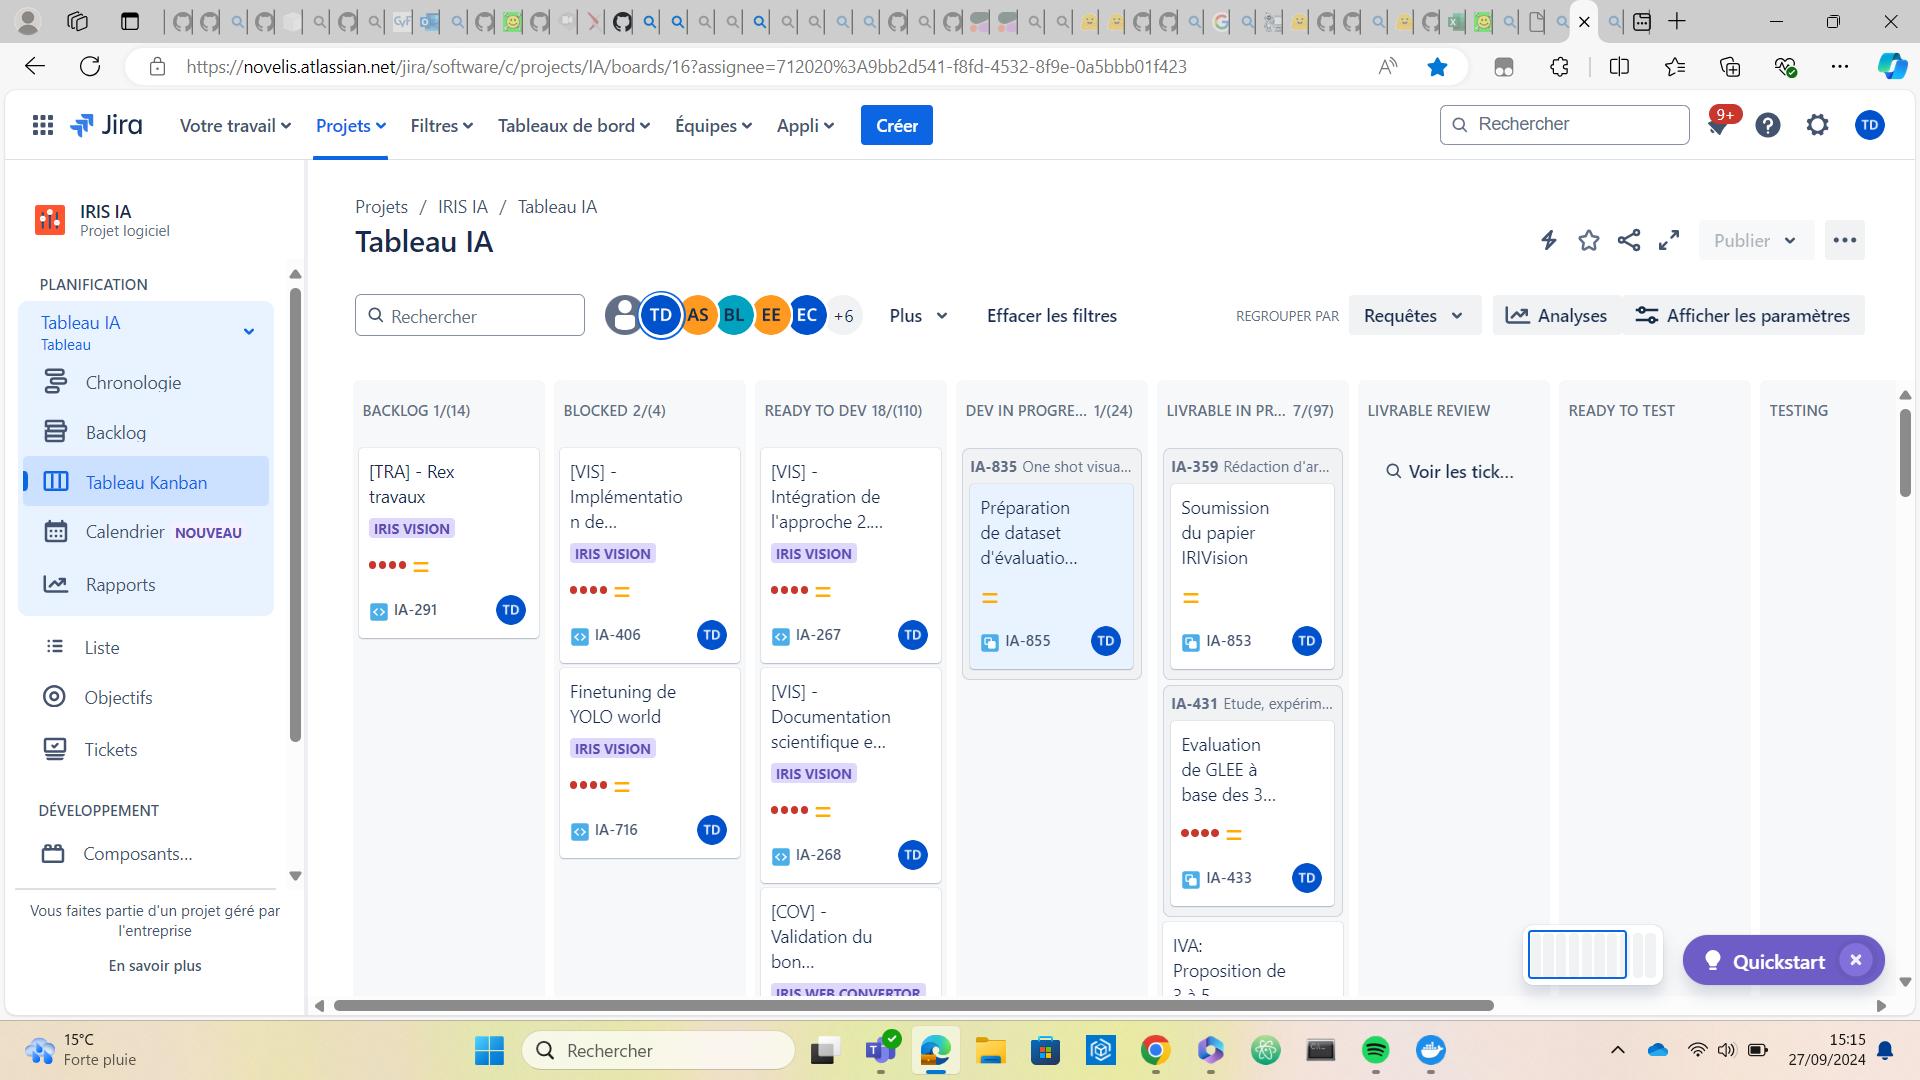Click Voir les tickets in Livrable Review
Image resolution: width=1920 pixels, height=1080 pixels.
[1449, 472]
